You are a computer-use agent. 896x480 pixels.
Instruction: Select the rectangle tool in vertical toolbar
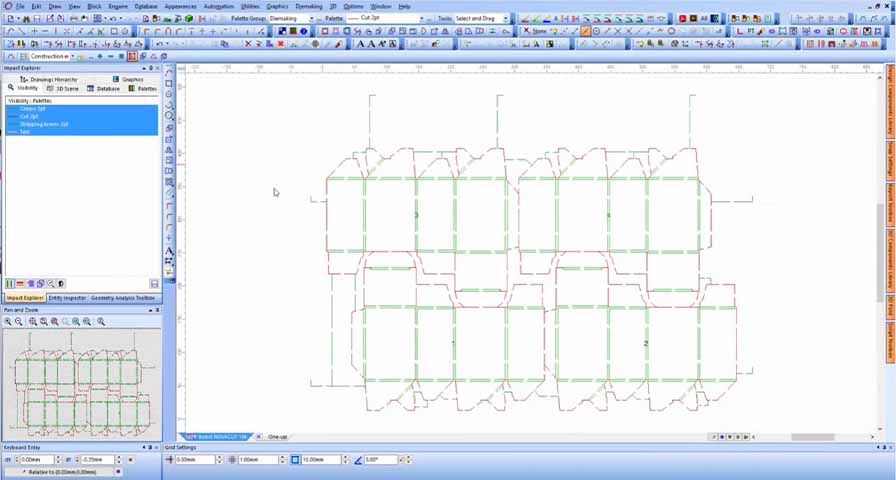[x=169, y=83]
